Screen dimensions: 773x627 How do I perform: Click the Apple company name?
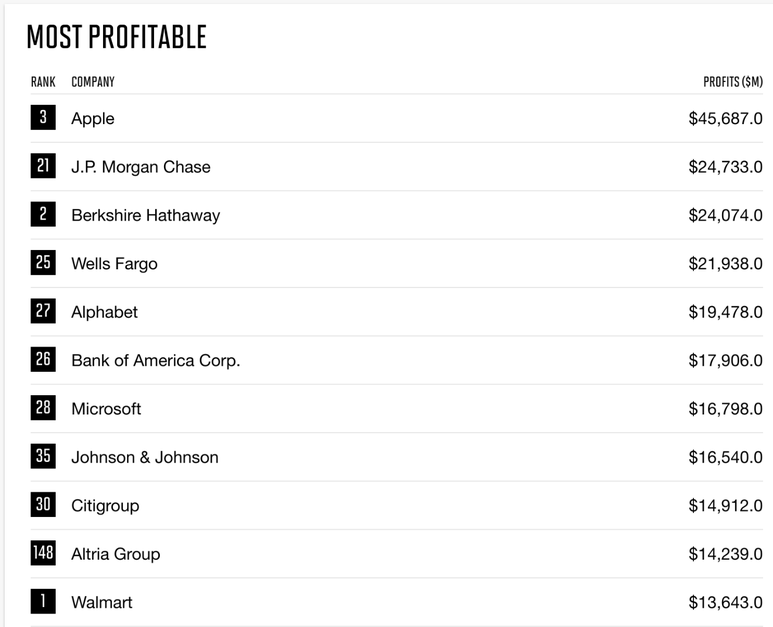(x=93, y=119)
